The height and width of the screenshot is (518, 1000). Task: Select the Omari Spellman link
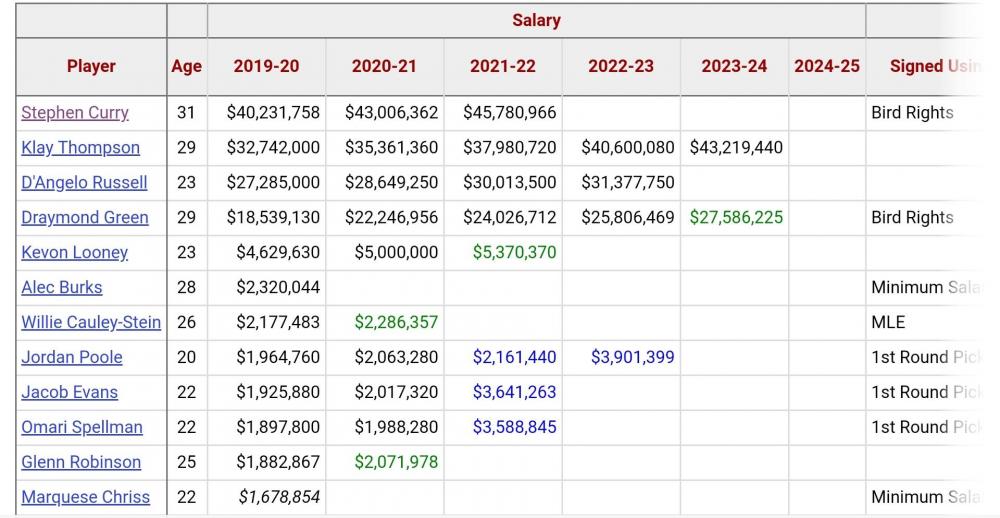[x=82, y=428]
